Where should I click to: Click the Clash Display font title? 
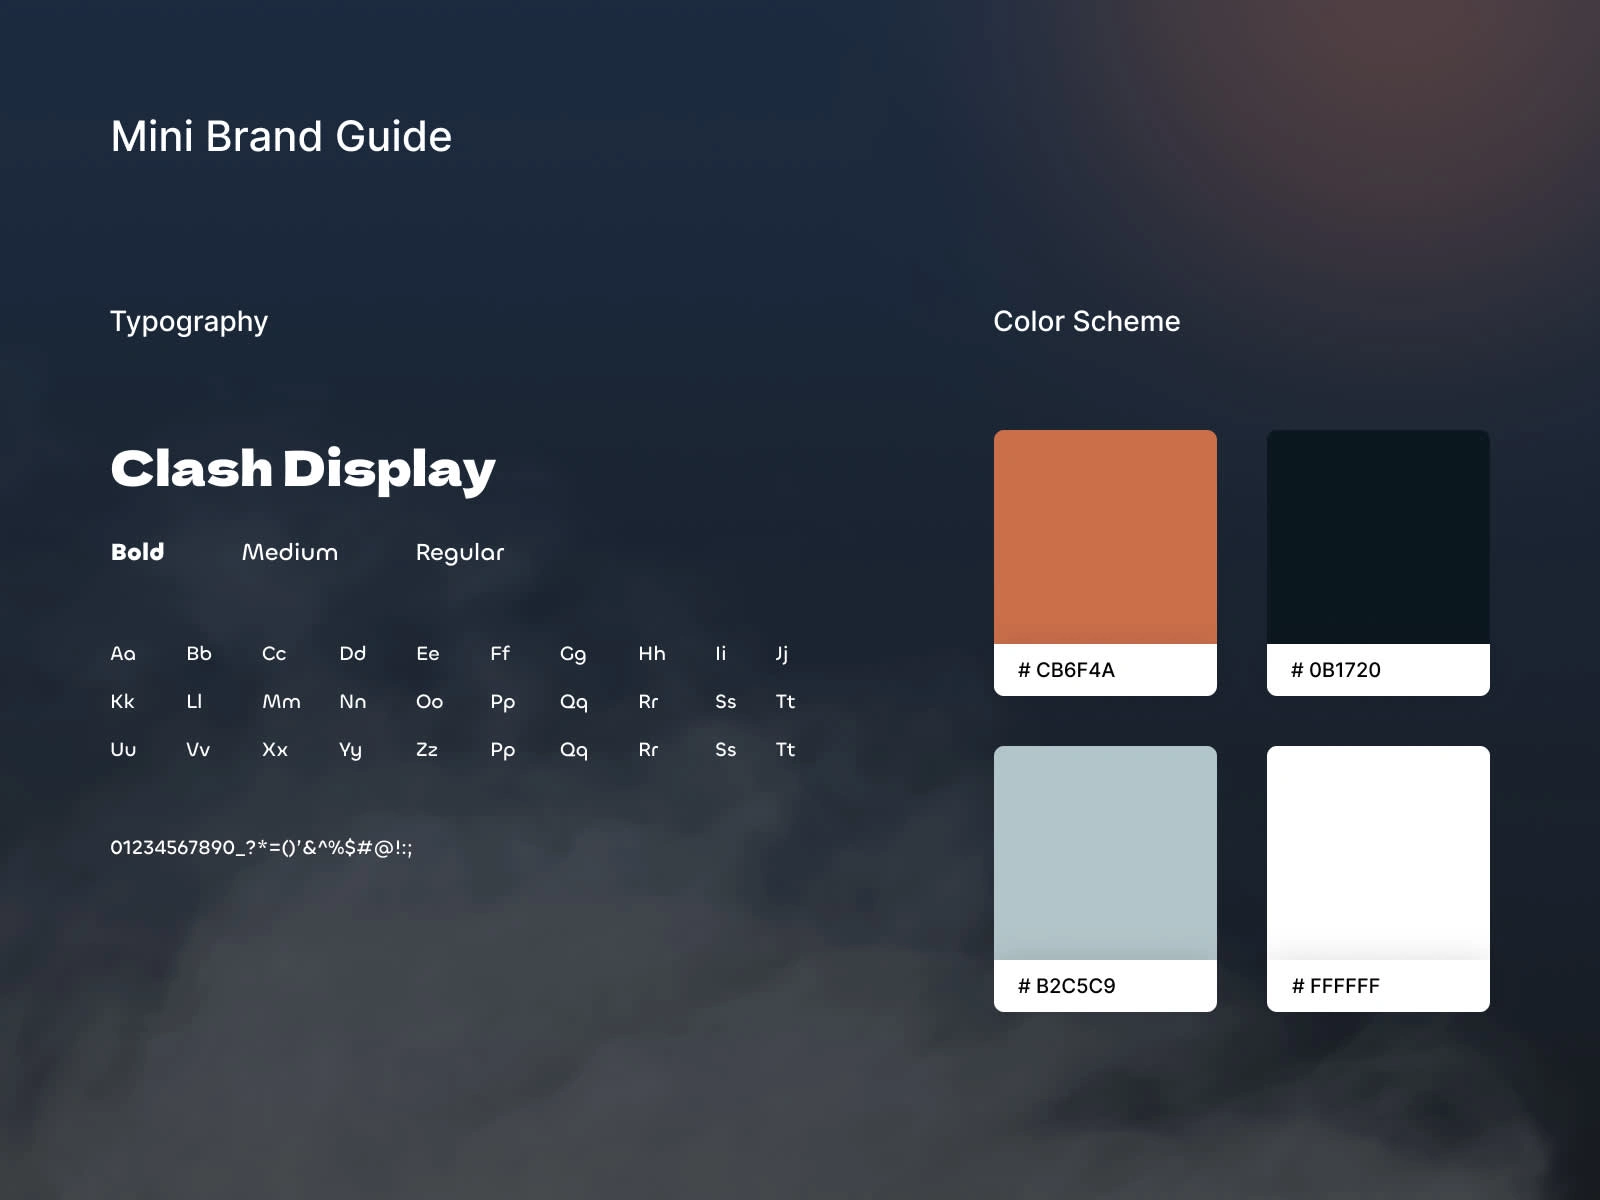pyautogui.click(x=303, y=470)
